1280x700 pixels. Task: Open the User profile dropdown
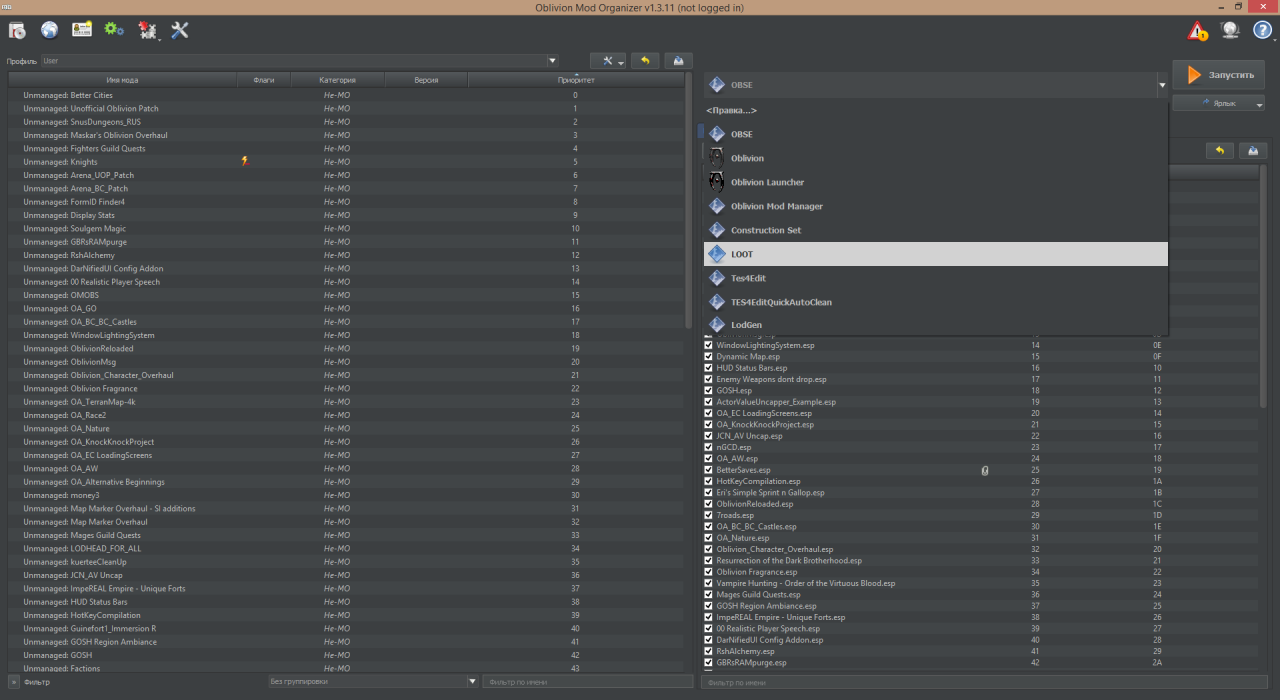(x=299, y=61)
